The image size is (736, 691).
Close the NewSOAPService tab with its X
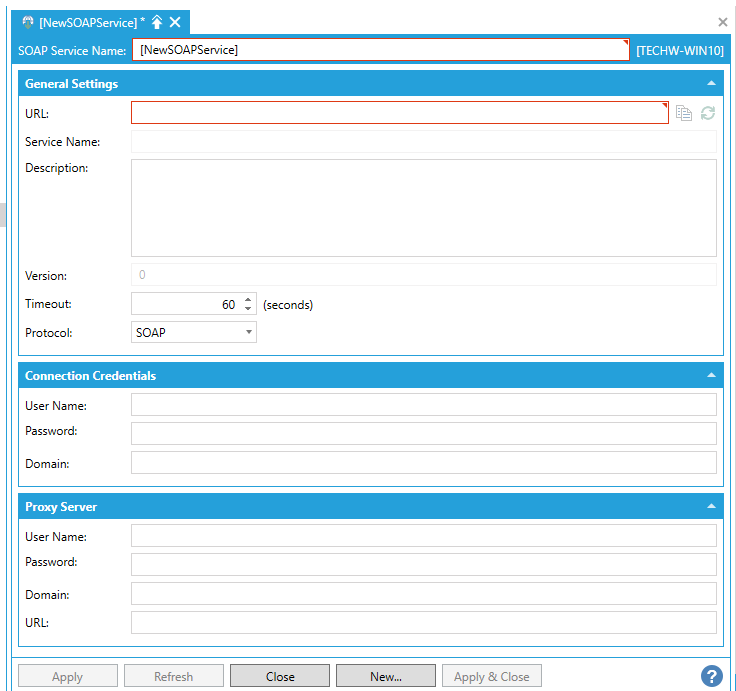click(x=175, y=22)
